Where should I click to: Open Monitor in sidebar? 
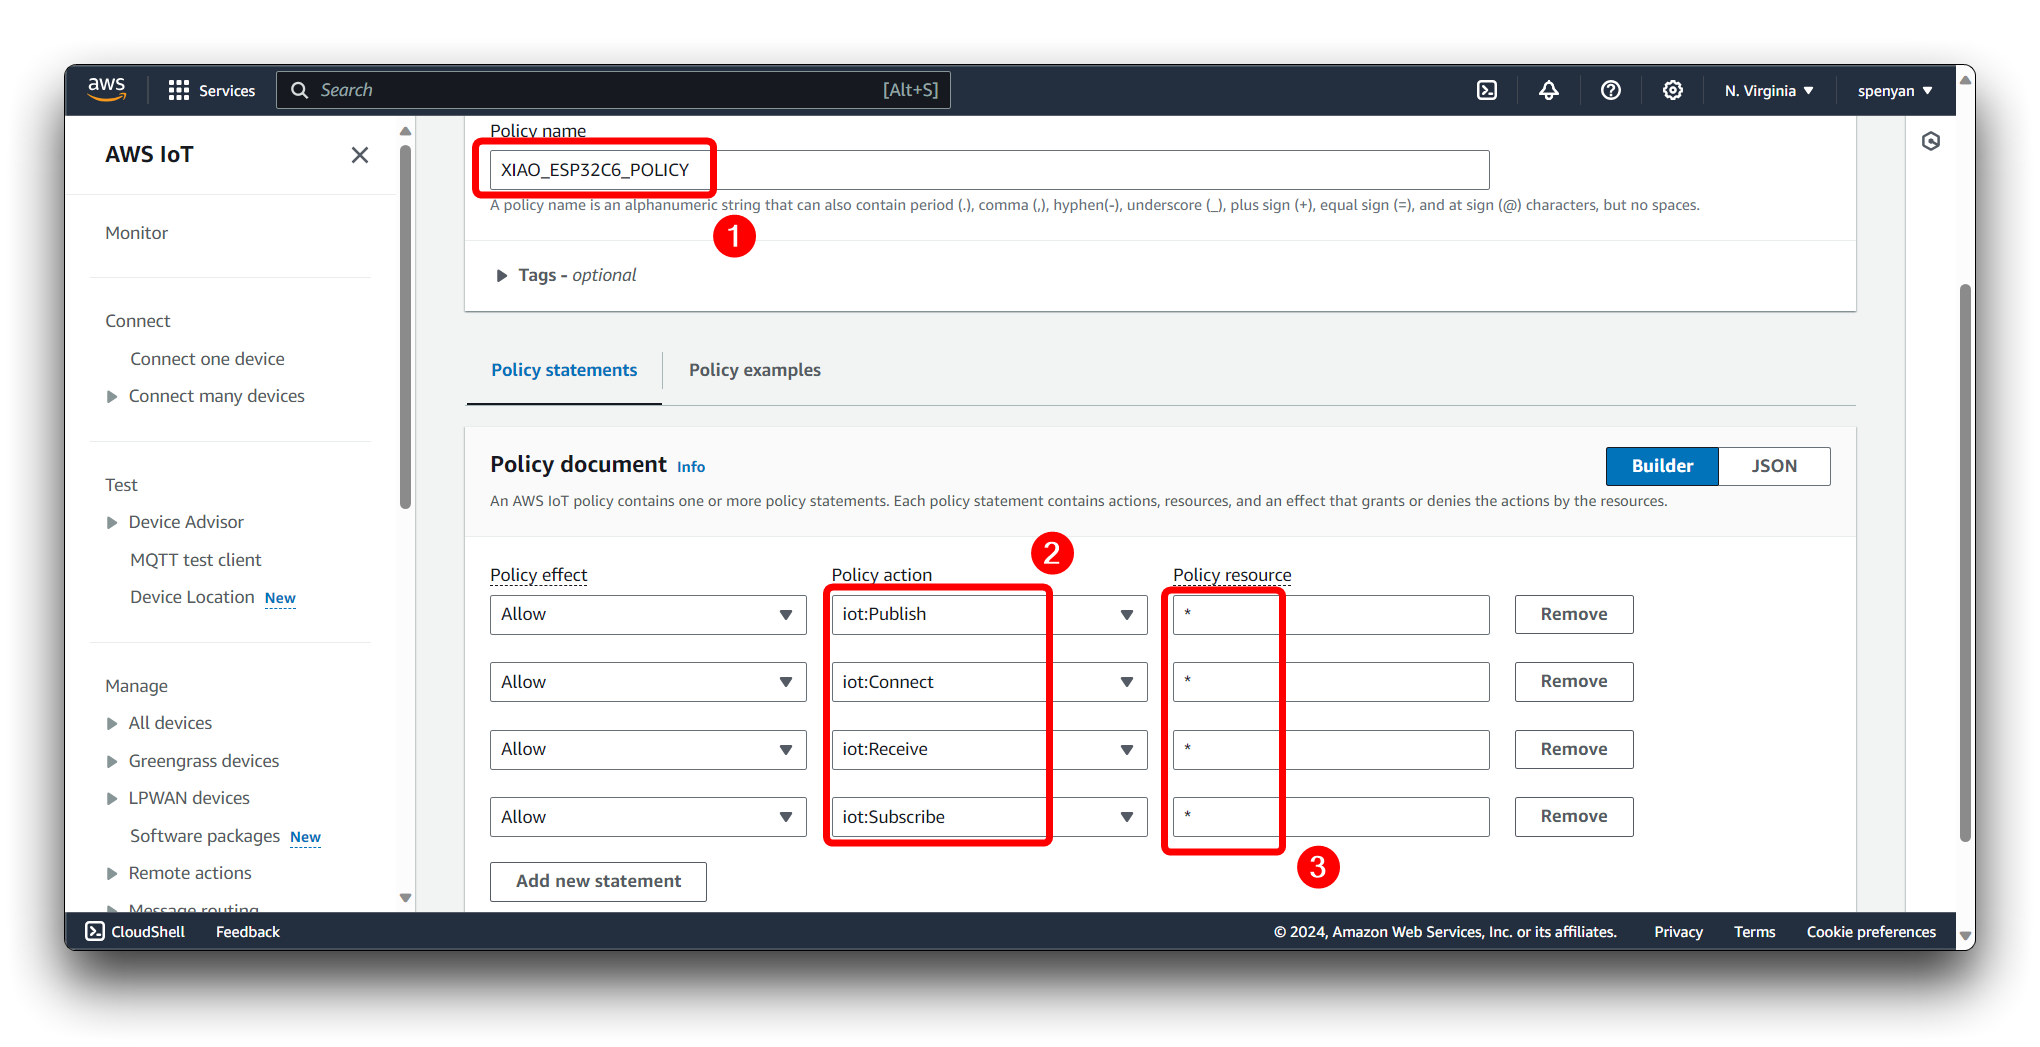[137, 233]
